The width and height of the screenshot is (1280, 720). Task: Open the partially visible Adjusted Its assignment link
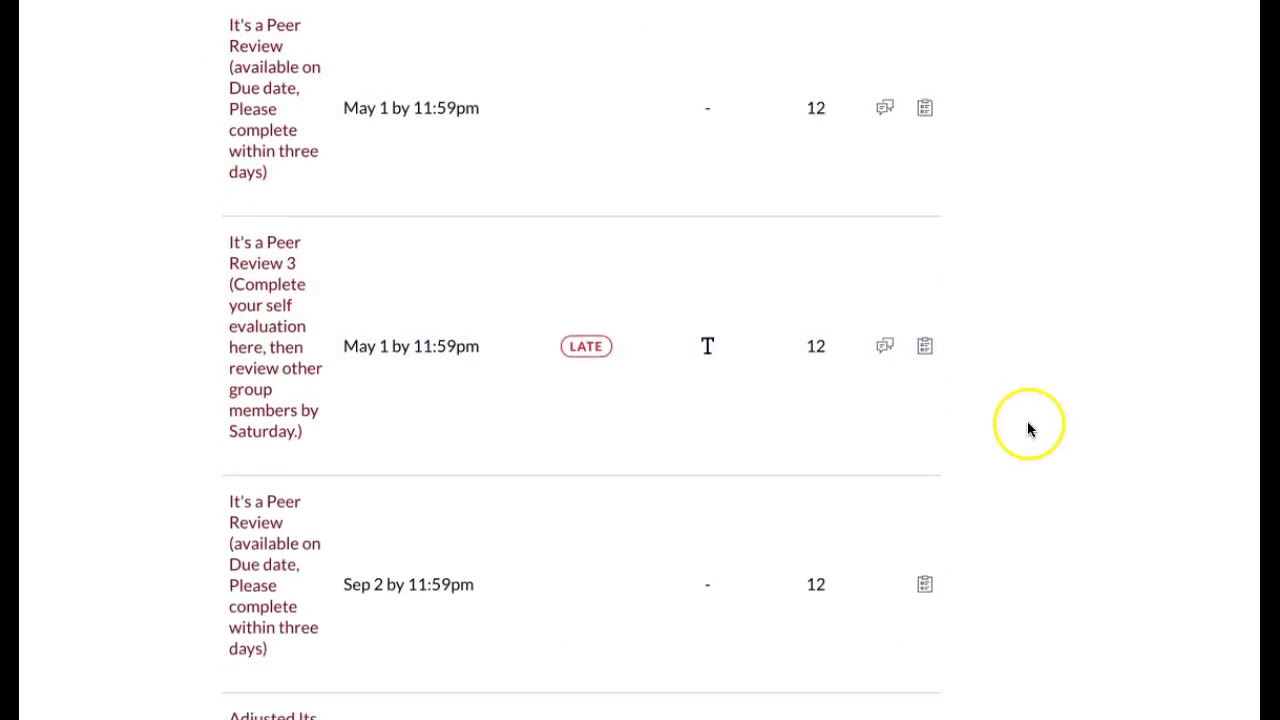(x=272, y=714)
